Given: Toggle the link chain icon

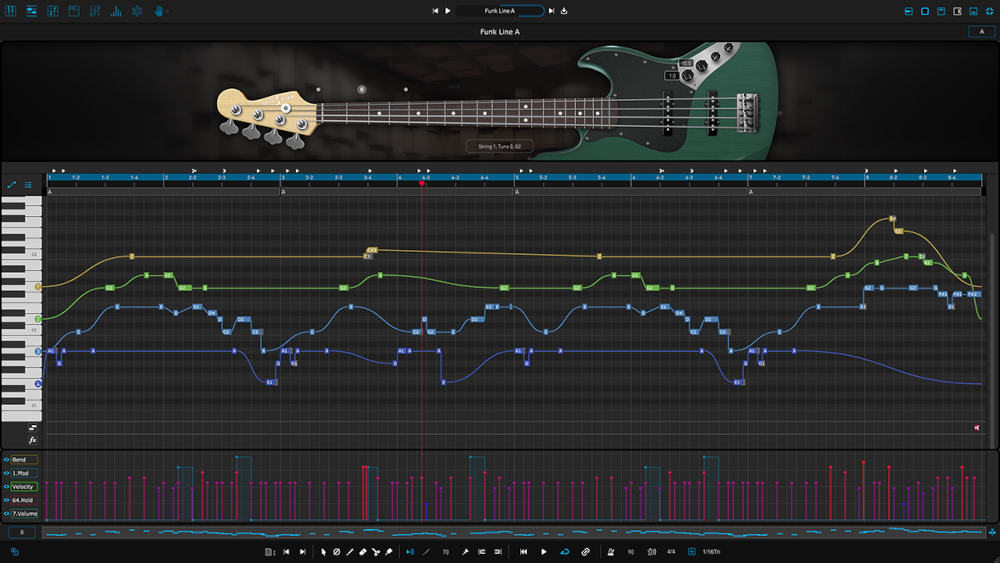Looking at the screenshot, I should (585, 552).
